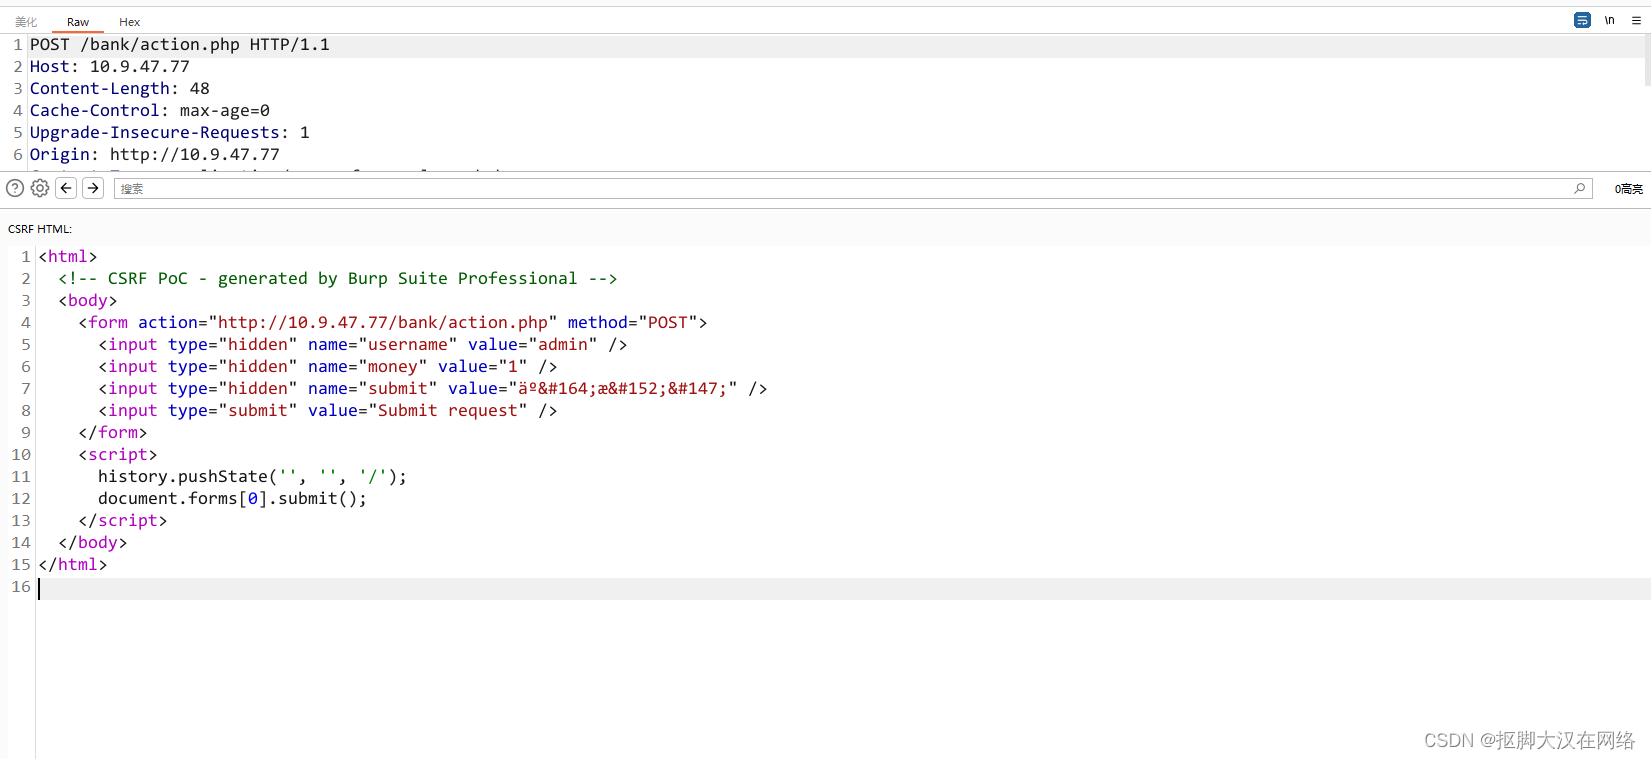Click the hidden input name="submit" line

coord(433,389)
